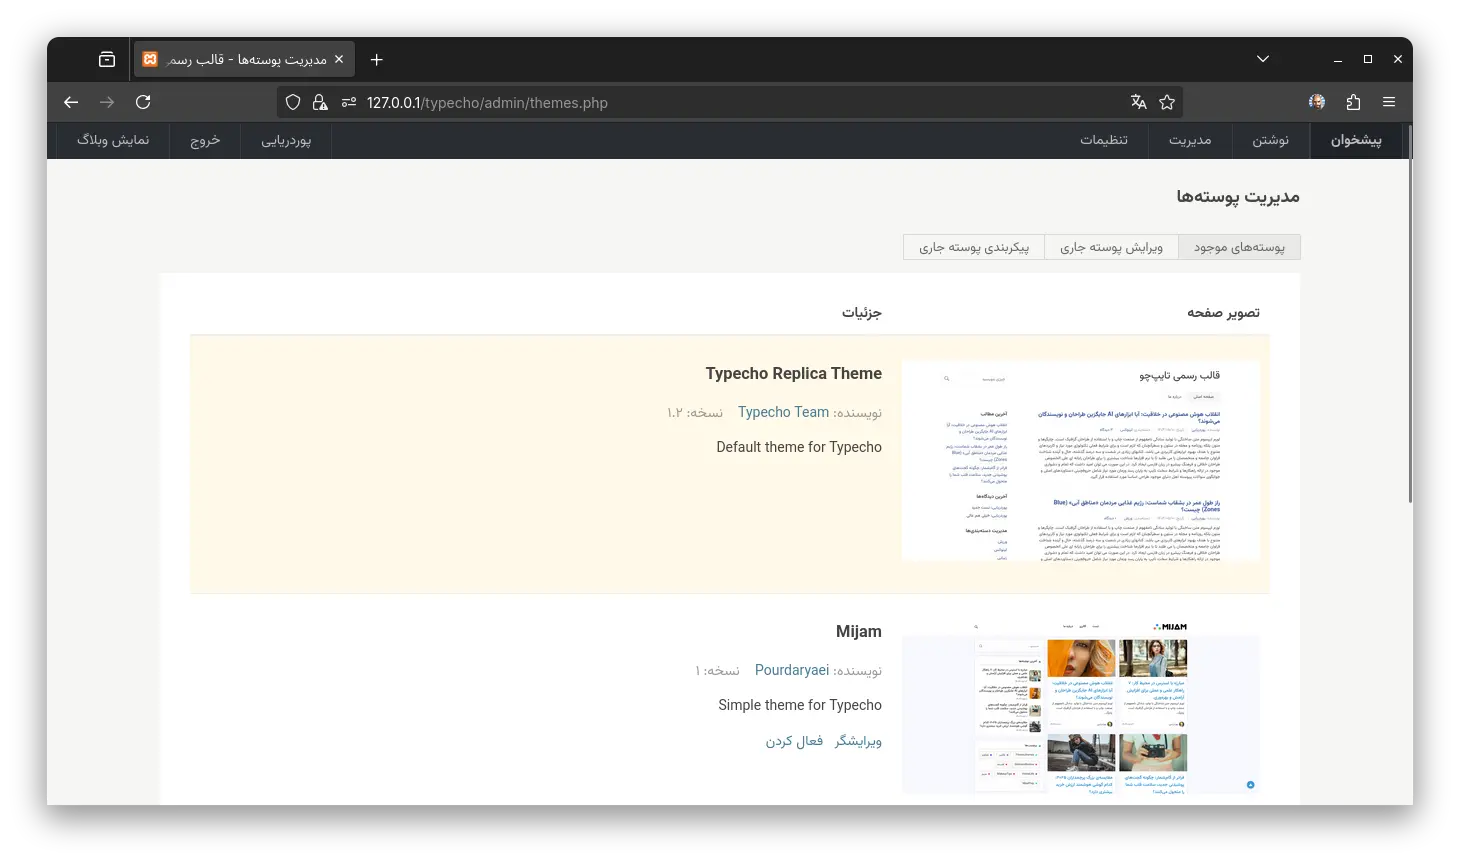Image resolution: width=1460 pixels, height=862 pixels.
Task: Open the تنظیمات settings menu
Action: pyautogui.click(x=1104, y=140)
